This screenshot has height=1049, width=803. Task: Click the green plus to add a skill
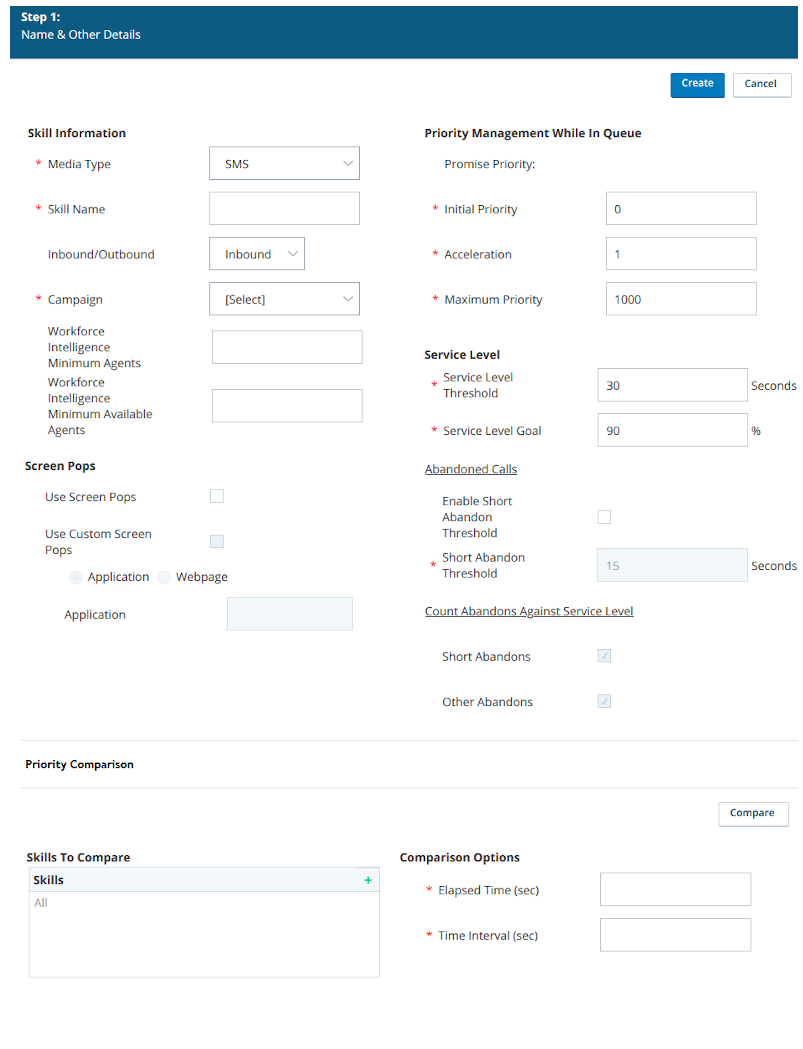tap(368, 879)
